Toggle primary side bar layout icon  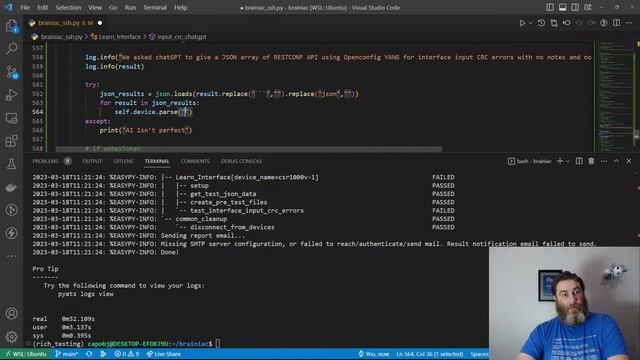point(550,7)
